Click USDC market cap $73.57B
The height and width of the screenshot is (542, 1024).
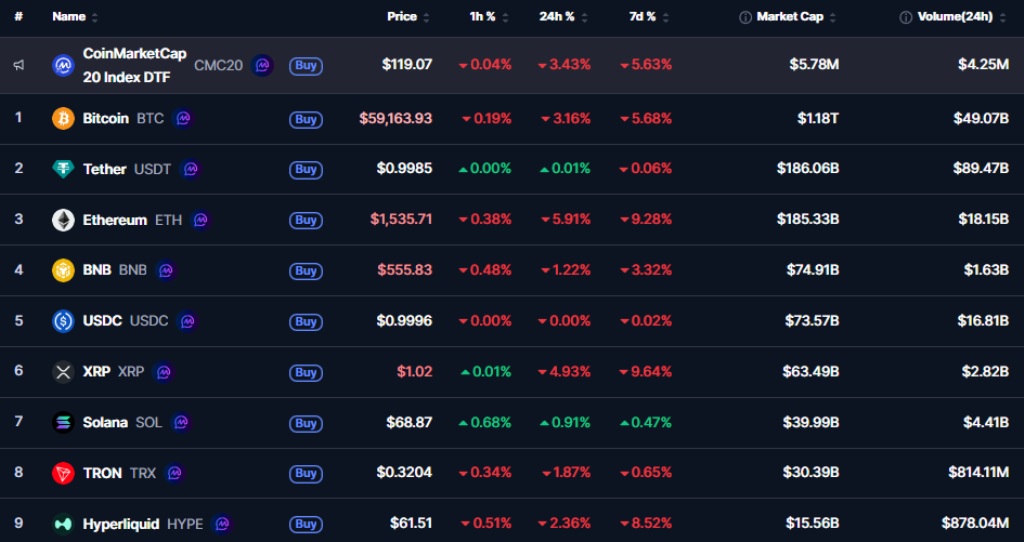coord(812,321)
